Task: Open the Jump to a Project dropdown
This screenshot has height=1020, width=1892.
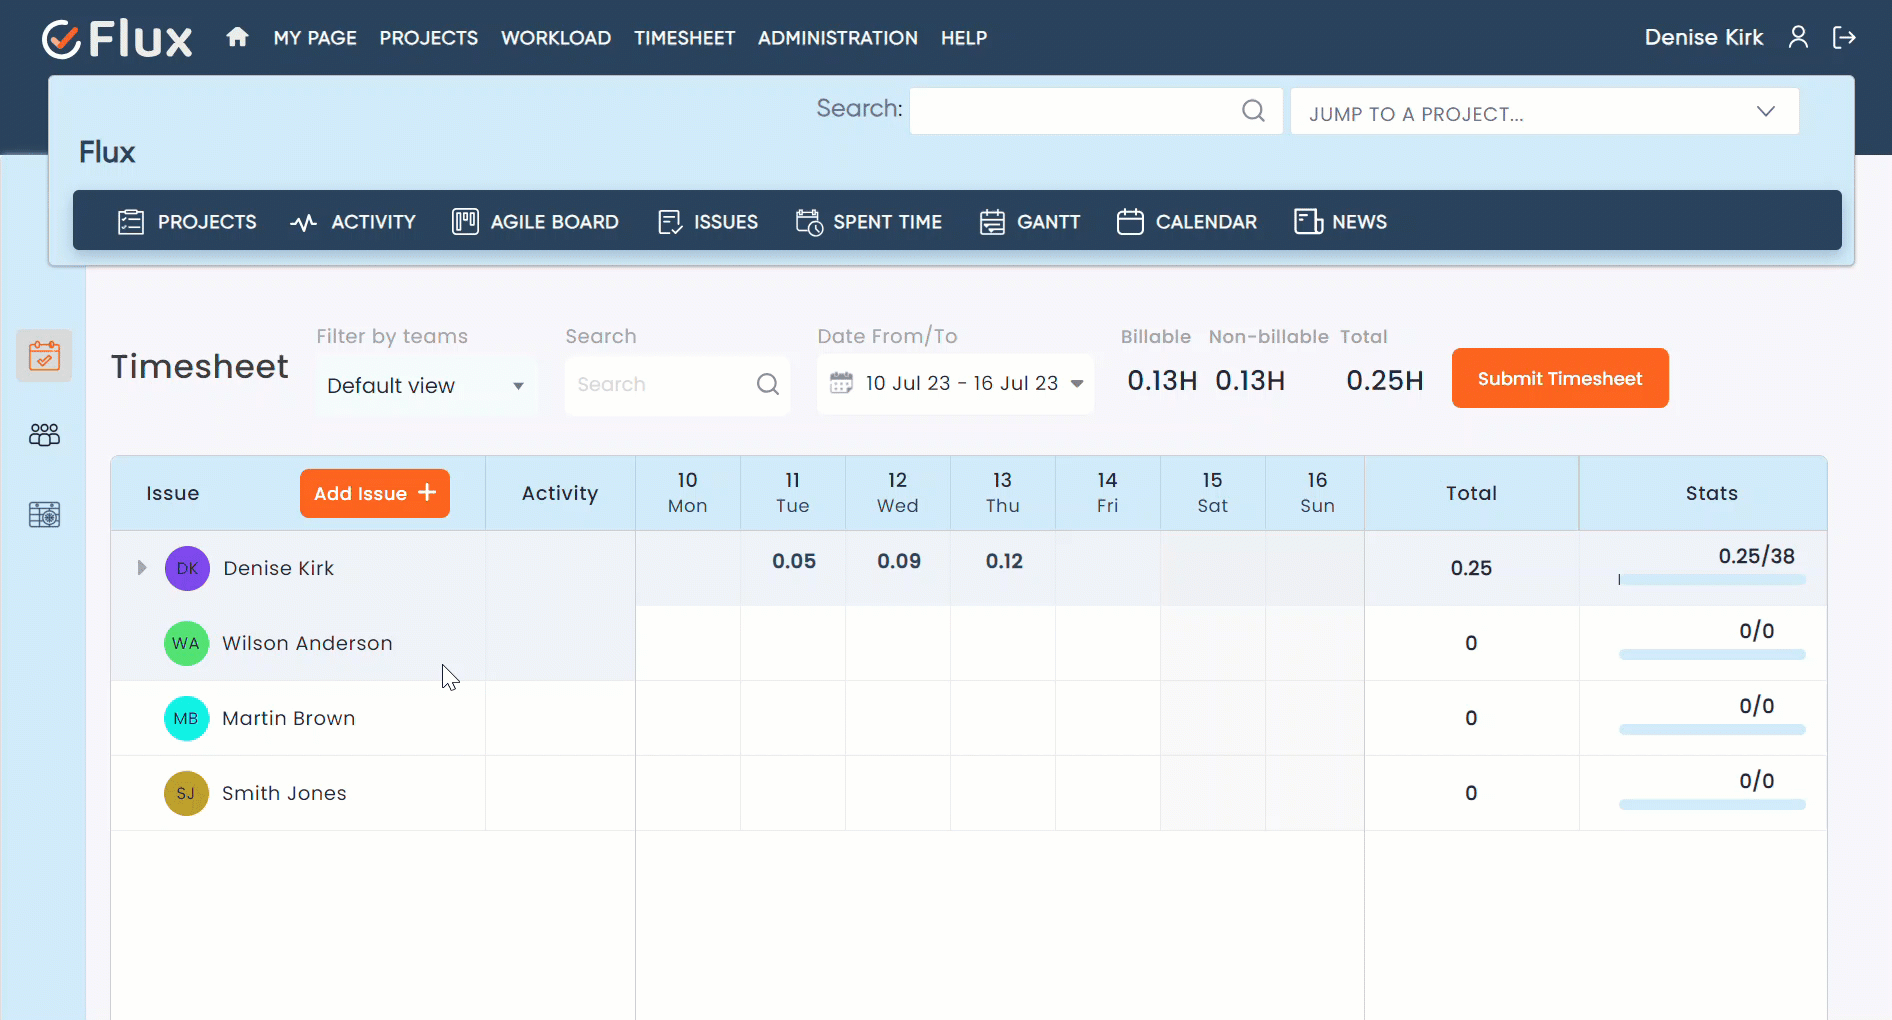Action: point(1544,112)
